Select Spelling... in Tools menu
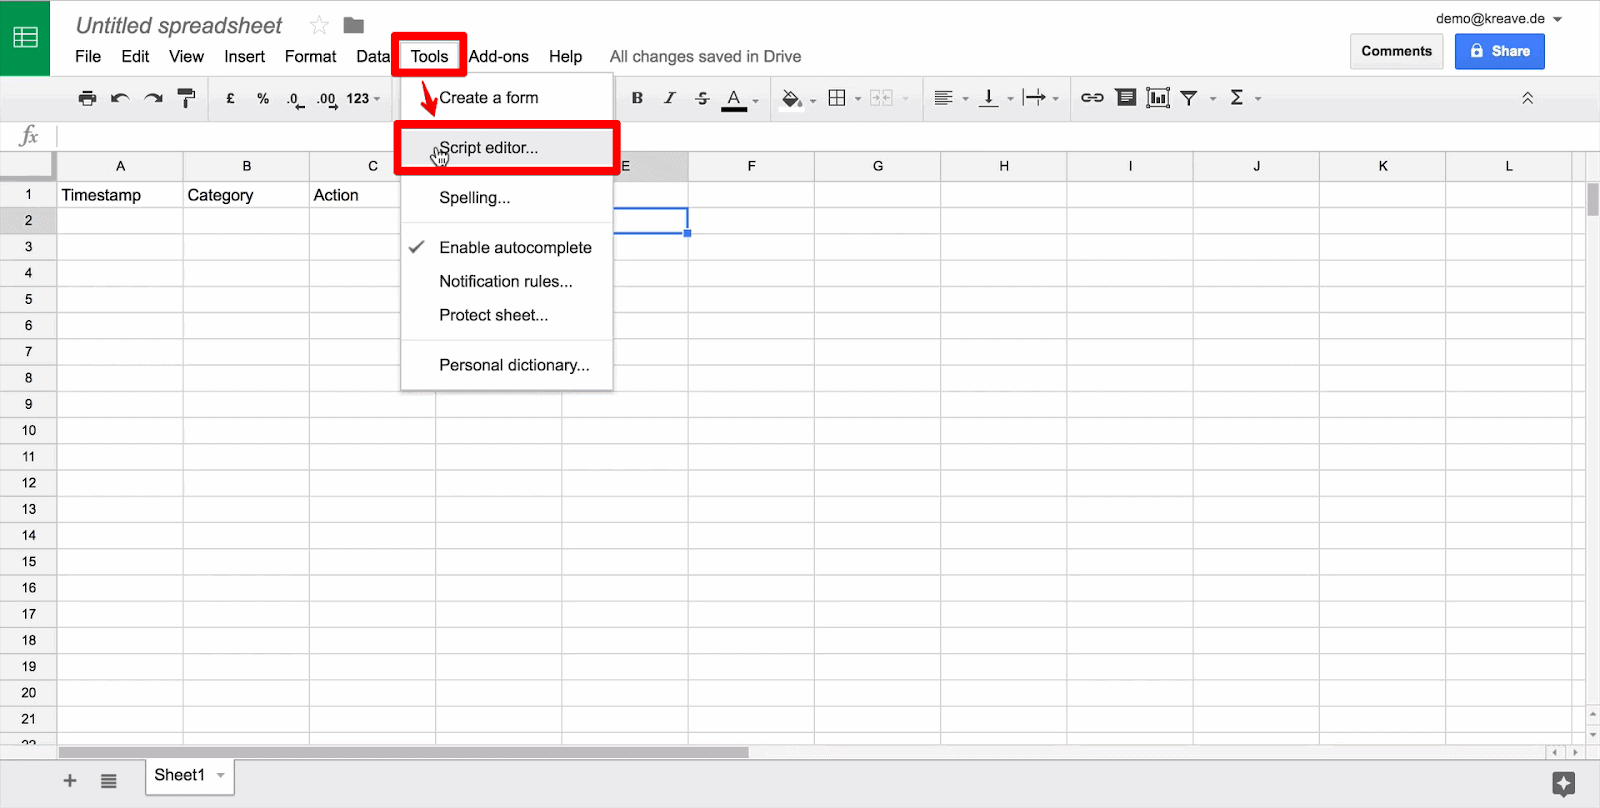Viewport: 1600px width, 808px height. [507, 198]
